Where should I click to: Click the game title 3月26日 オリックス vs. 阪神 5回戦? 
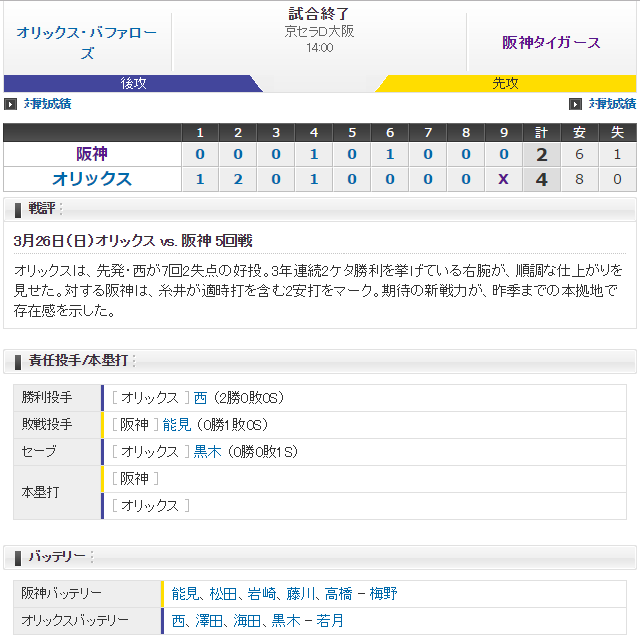[133, 241]
